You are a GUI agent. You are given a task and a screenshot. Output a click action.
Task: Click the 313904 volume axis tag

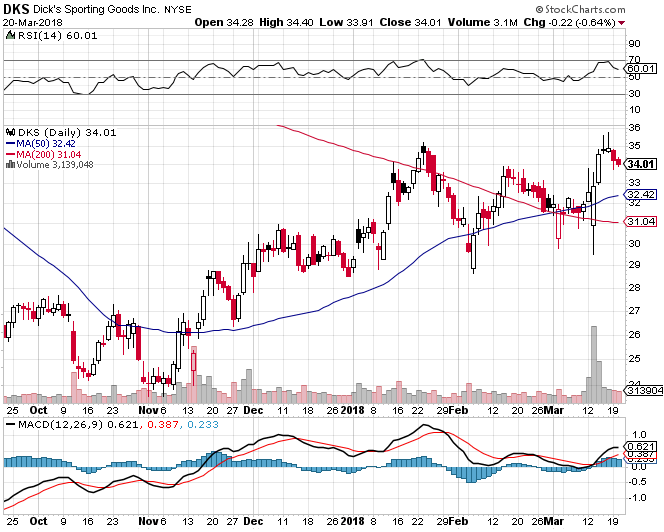644,391
